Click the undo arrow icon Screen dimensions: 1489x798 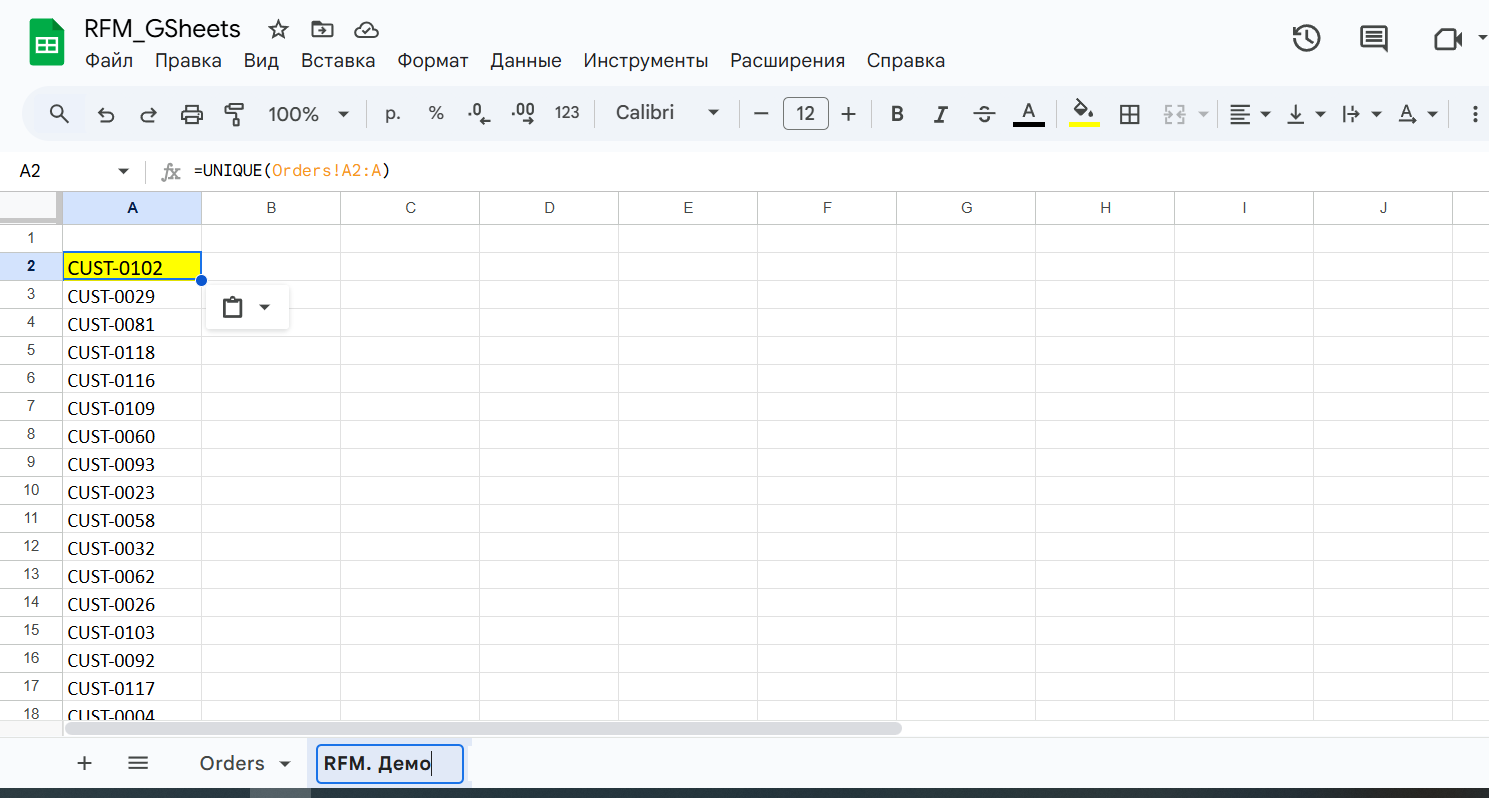[x=105, y=114]
